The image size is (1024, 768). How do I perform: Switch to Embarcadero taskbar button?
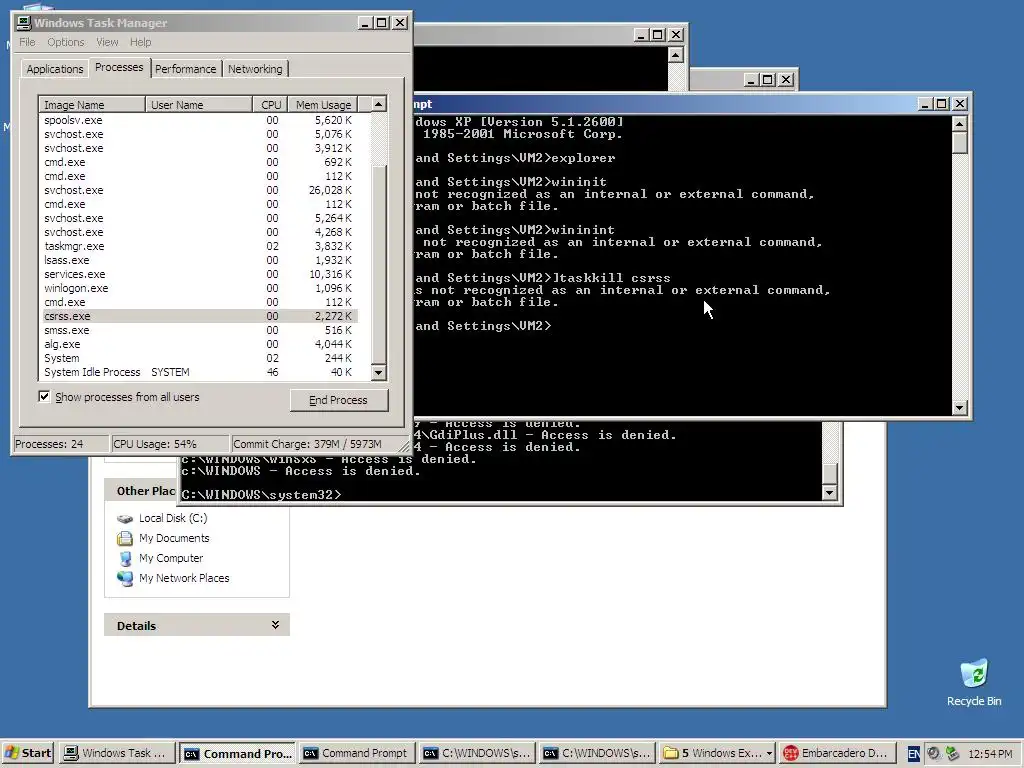click(837, 753)
